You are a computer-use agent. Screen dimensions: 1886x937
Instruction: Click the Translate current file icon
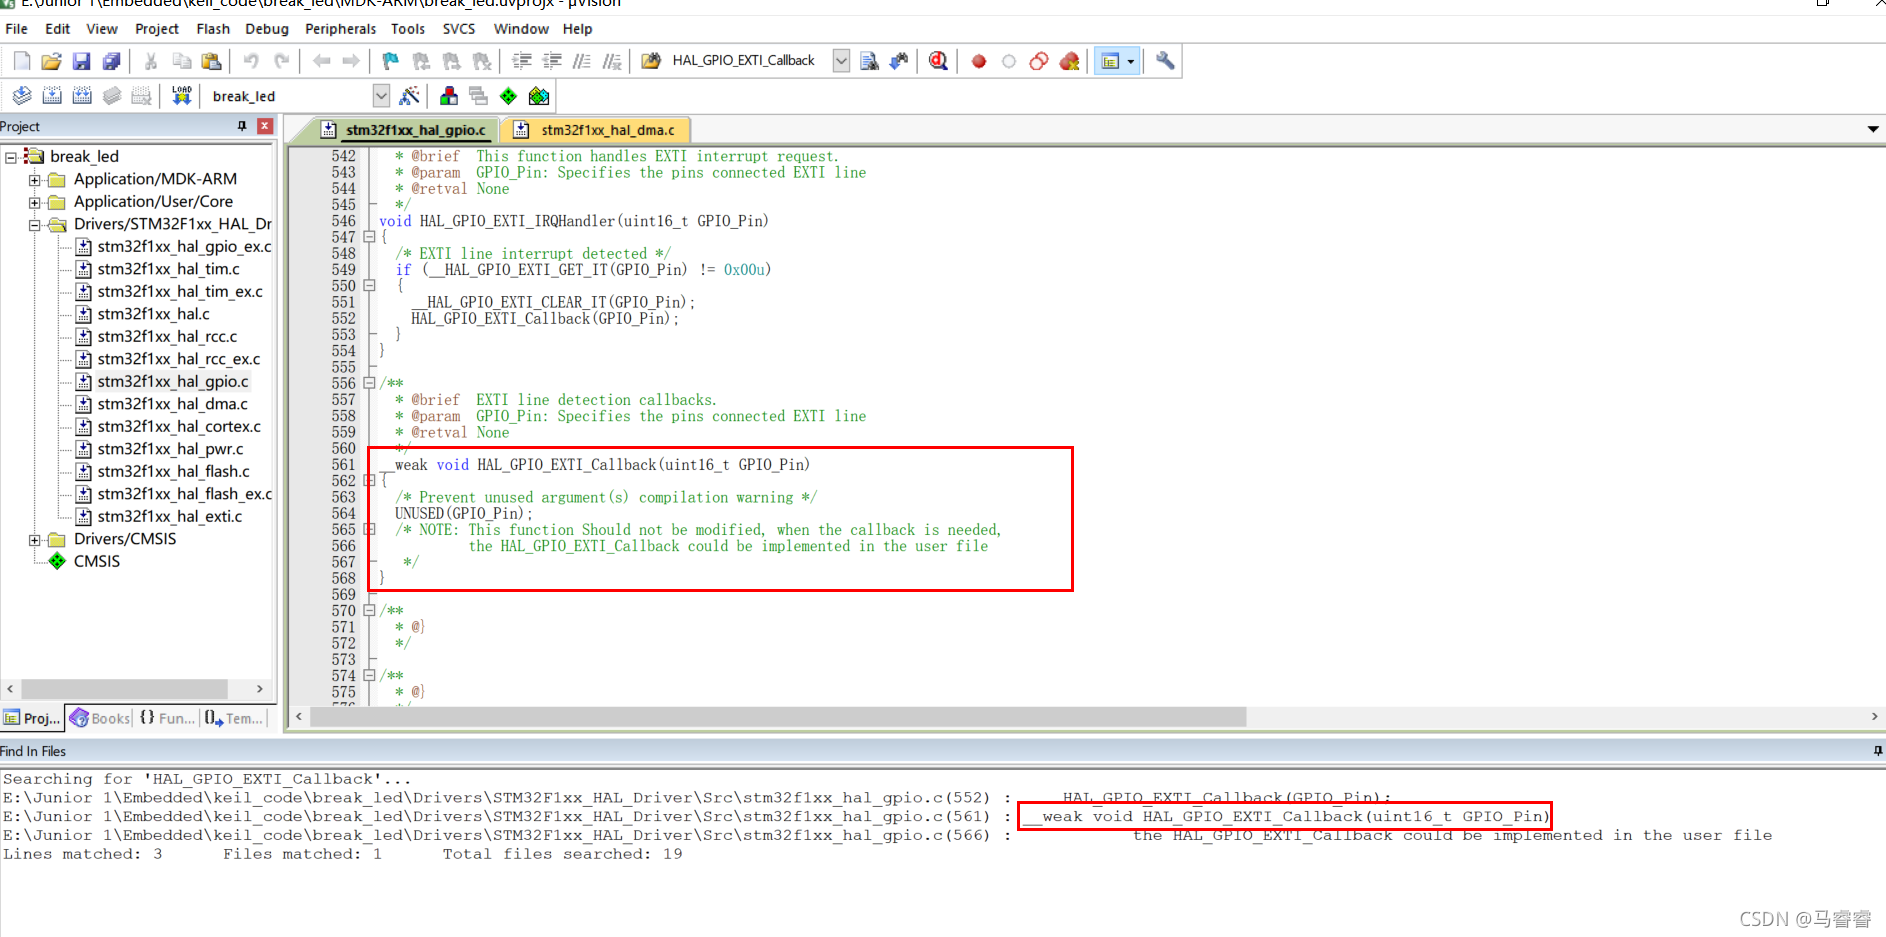[x=22, y=96]
